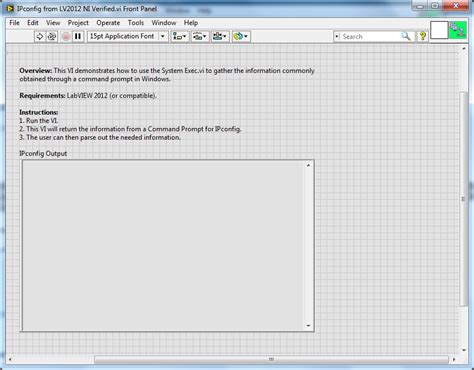The width and height of the screenshot is (474, 370).
Task: Click the Instructions heading text
Action: (39, 112)
